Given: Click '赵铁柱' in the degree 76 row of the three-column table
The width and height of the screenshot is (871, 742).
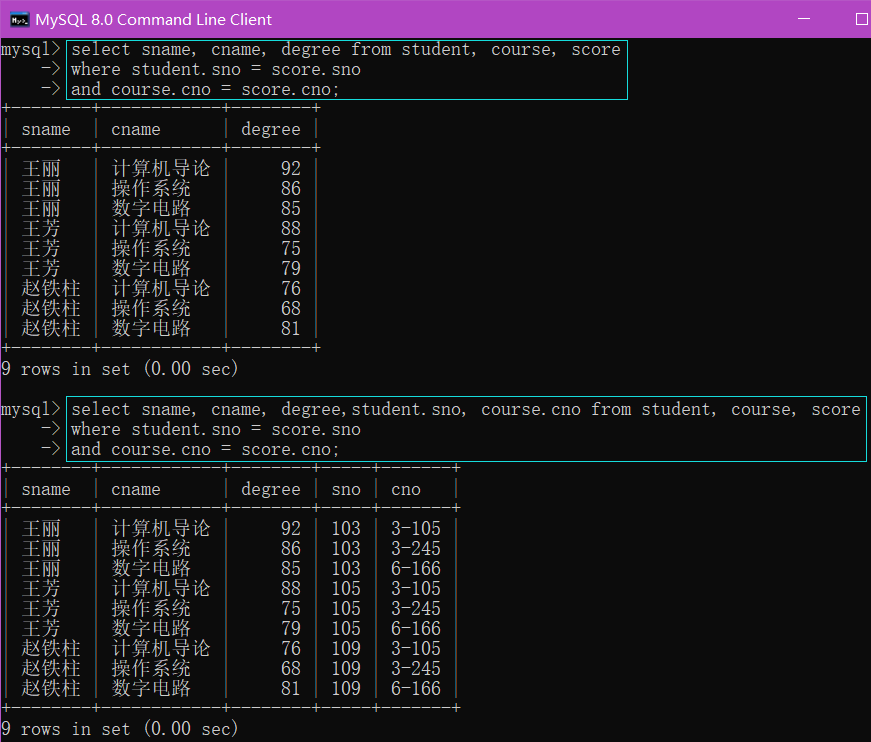Looking at the screenshot, I should (x=51, y=288).
